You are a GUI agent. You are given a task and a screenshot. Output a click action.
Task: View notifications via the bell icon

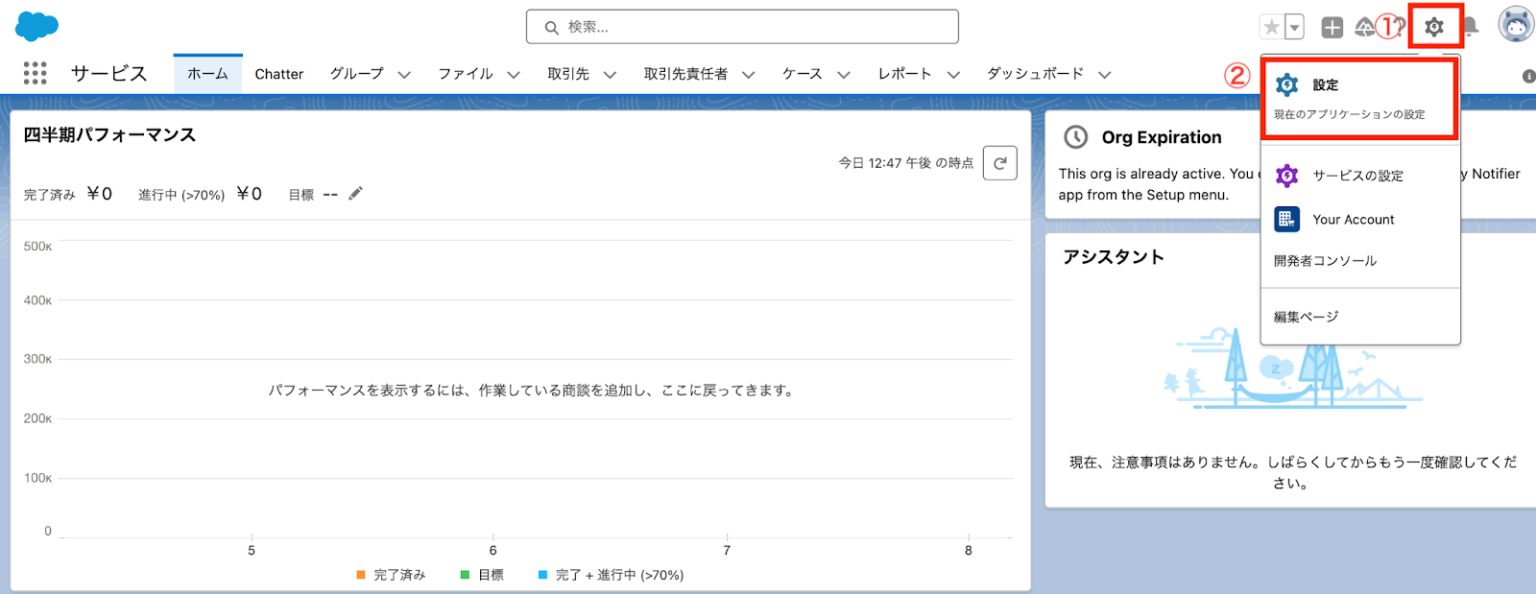pyautogui.click(x=1474, y=26)
